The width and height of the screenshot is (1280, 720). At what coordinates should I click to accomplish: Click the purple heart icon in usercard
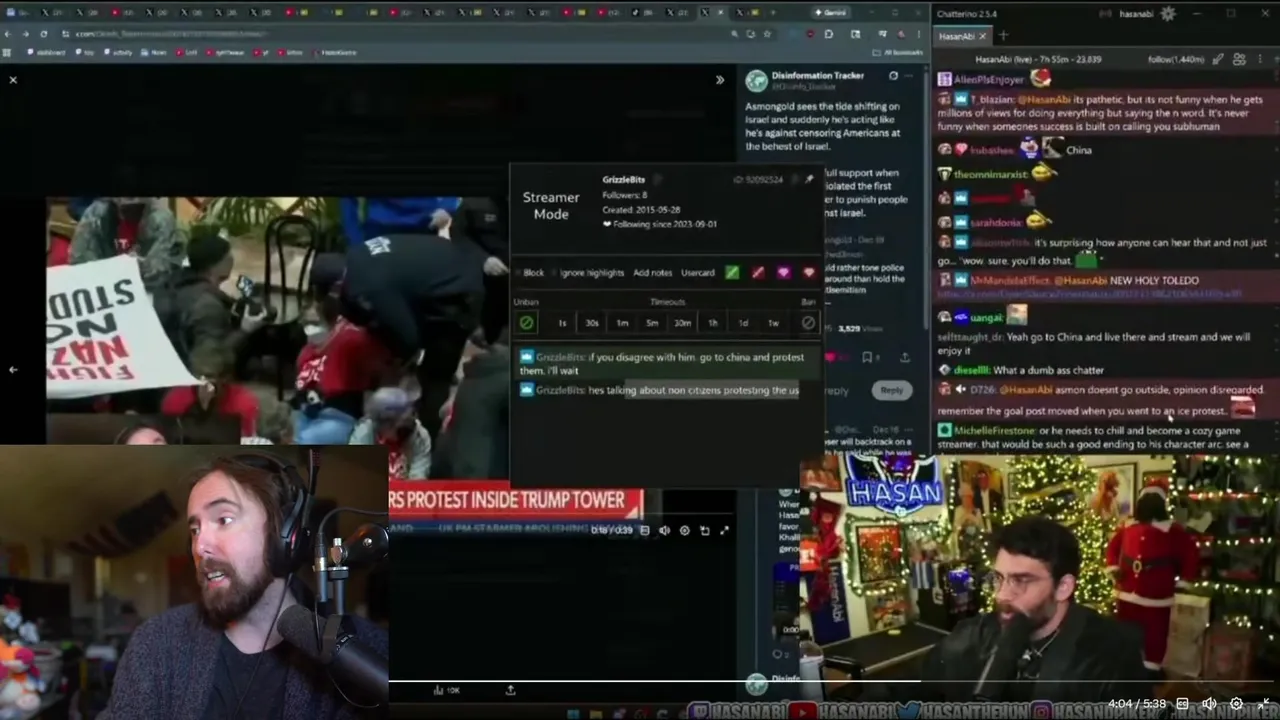click(783, 272)
